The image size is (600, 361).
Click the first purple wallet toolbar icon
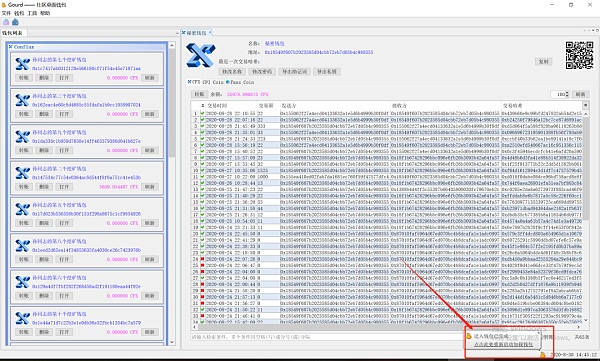6,22
